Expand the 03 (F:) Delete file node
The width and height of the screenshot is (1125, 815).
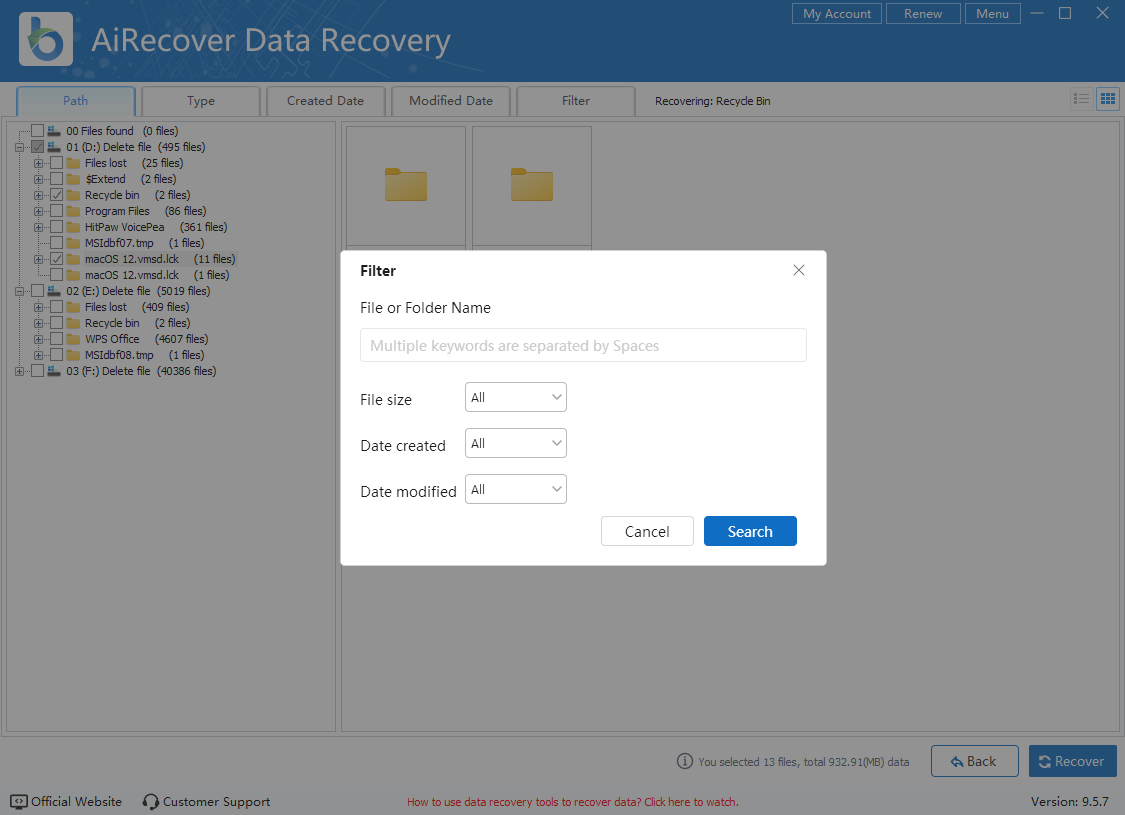20,371
